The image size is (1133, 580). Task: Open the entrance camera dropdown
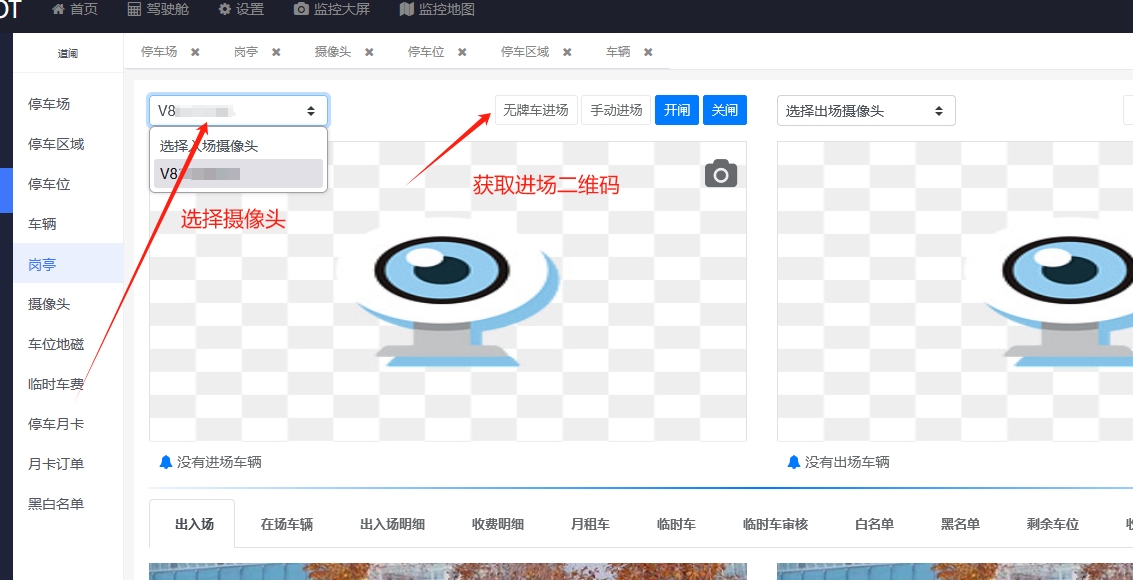click(x=238, y=111)
